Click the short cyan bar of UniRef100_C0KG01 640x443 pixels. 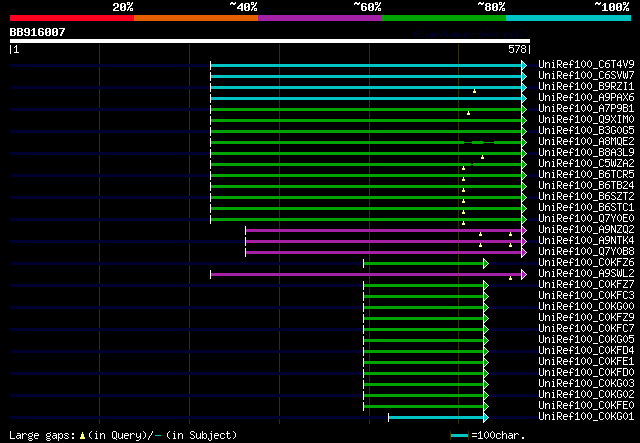point(436,418)
